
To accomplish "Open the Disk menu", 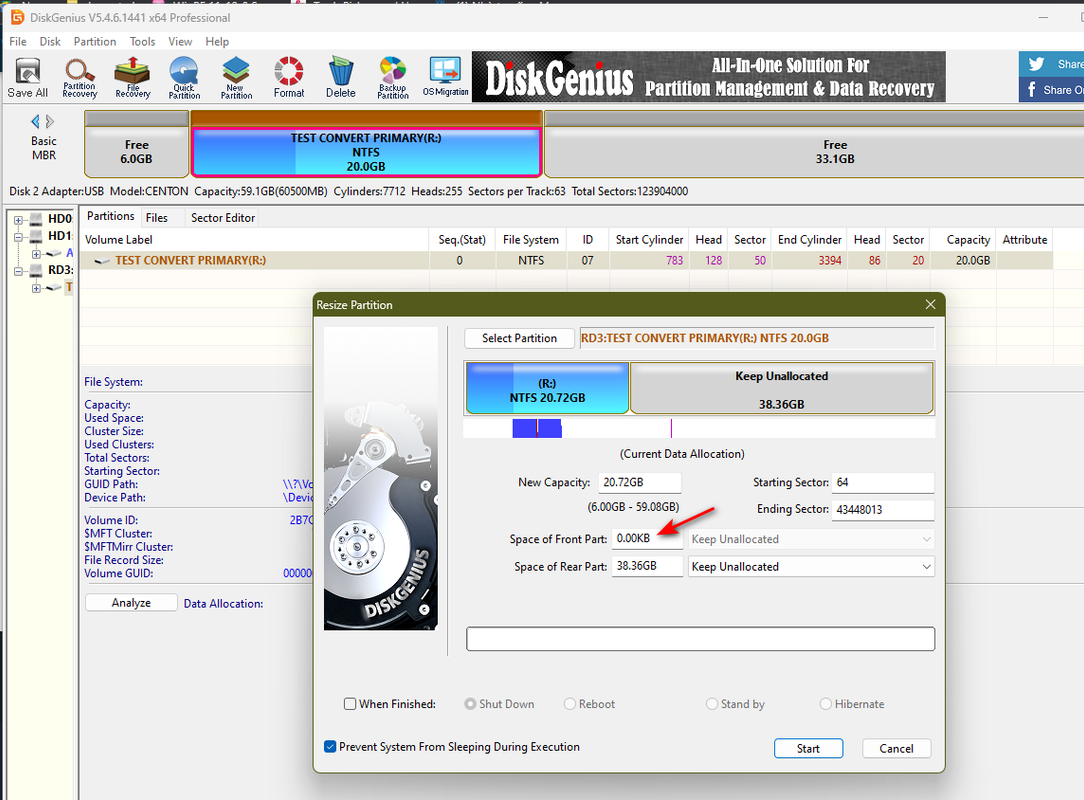I will click(x=50, y=41).
